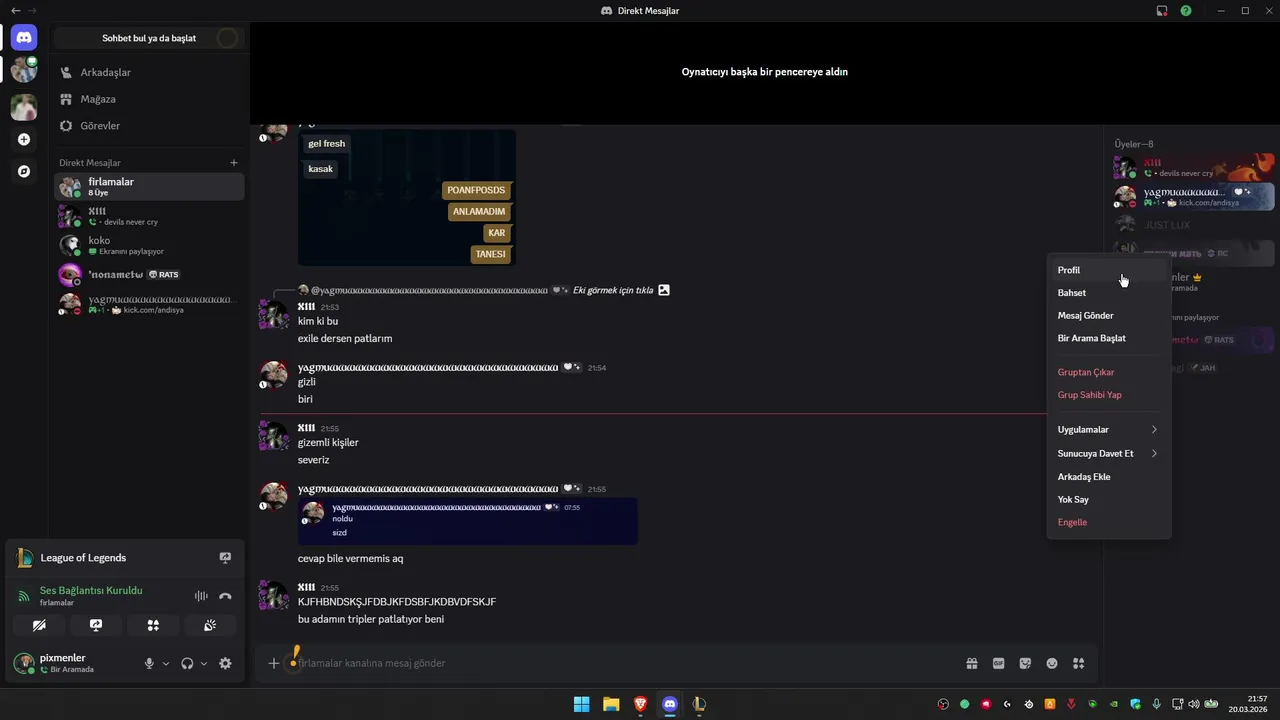Image resolution: width=1280 pixels, height=720 pixels.
Task: Mute microphone in user panel
Action: point(149,663)
